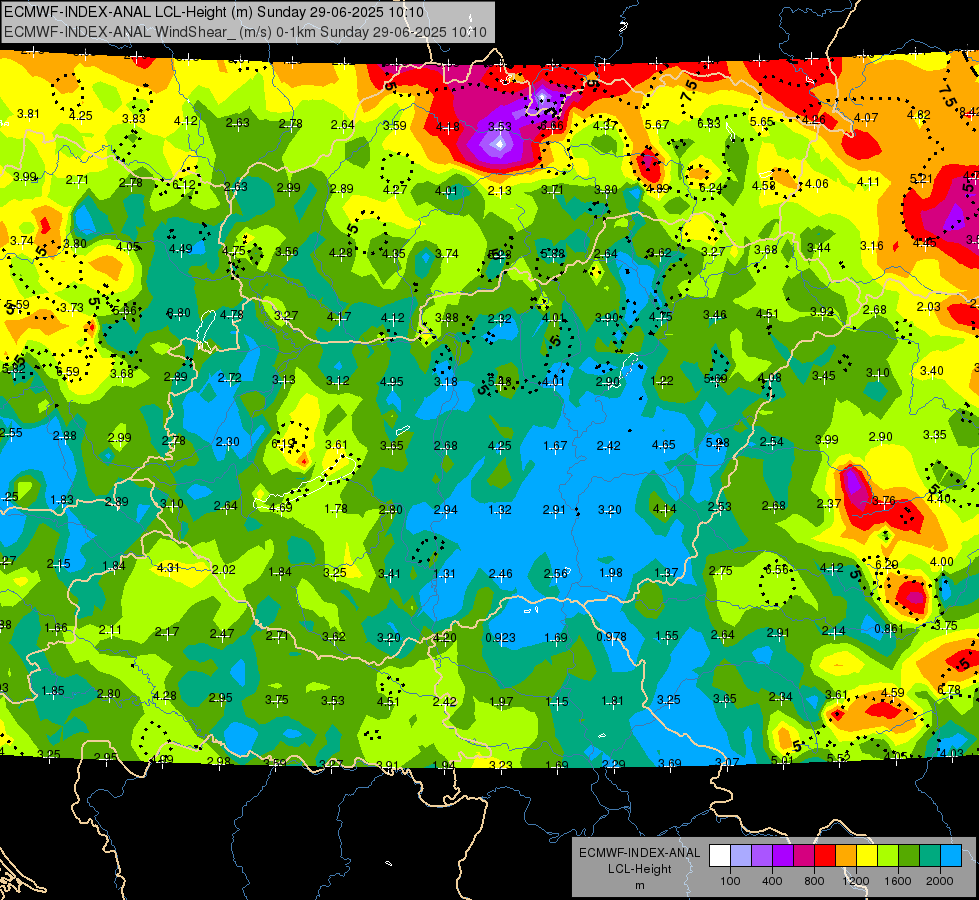
Task: Click the map value 1.22
Action: pyautogui.click(x=662, y=380)
